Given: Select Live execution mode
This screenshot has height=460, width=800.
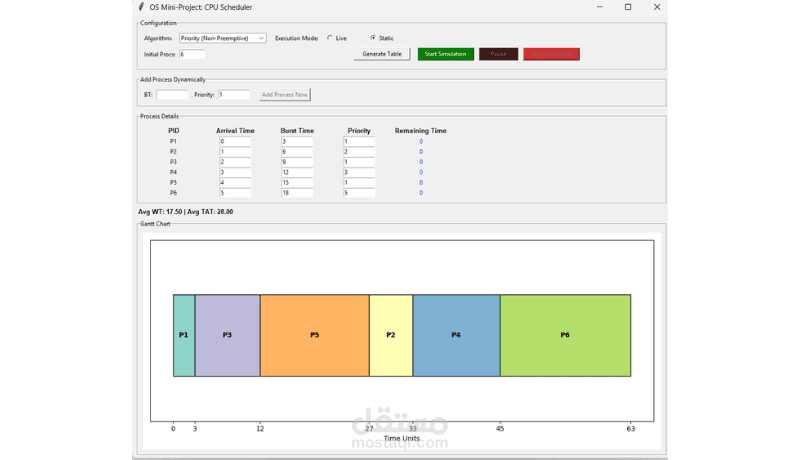Looking at the screenshot, I should (x=337, y=38).
